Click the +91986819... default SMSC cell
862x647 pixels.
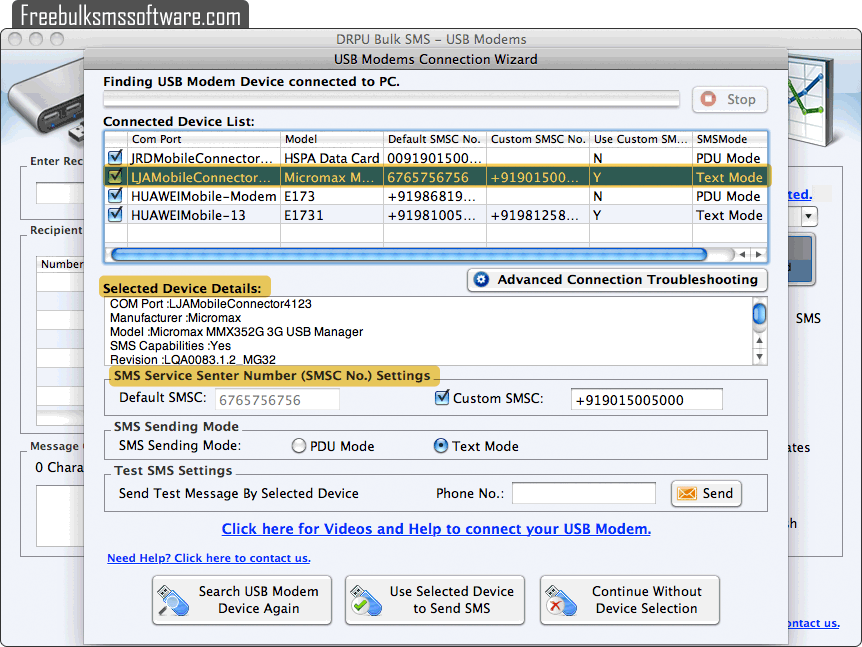(435, 196)
